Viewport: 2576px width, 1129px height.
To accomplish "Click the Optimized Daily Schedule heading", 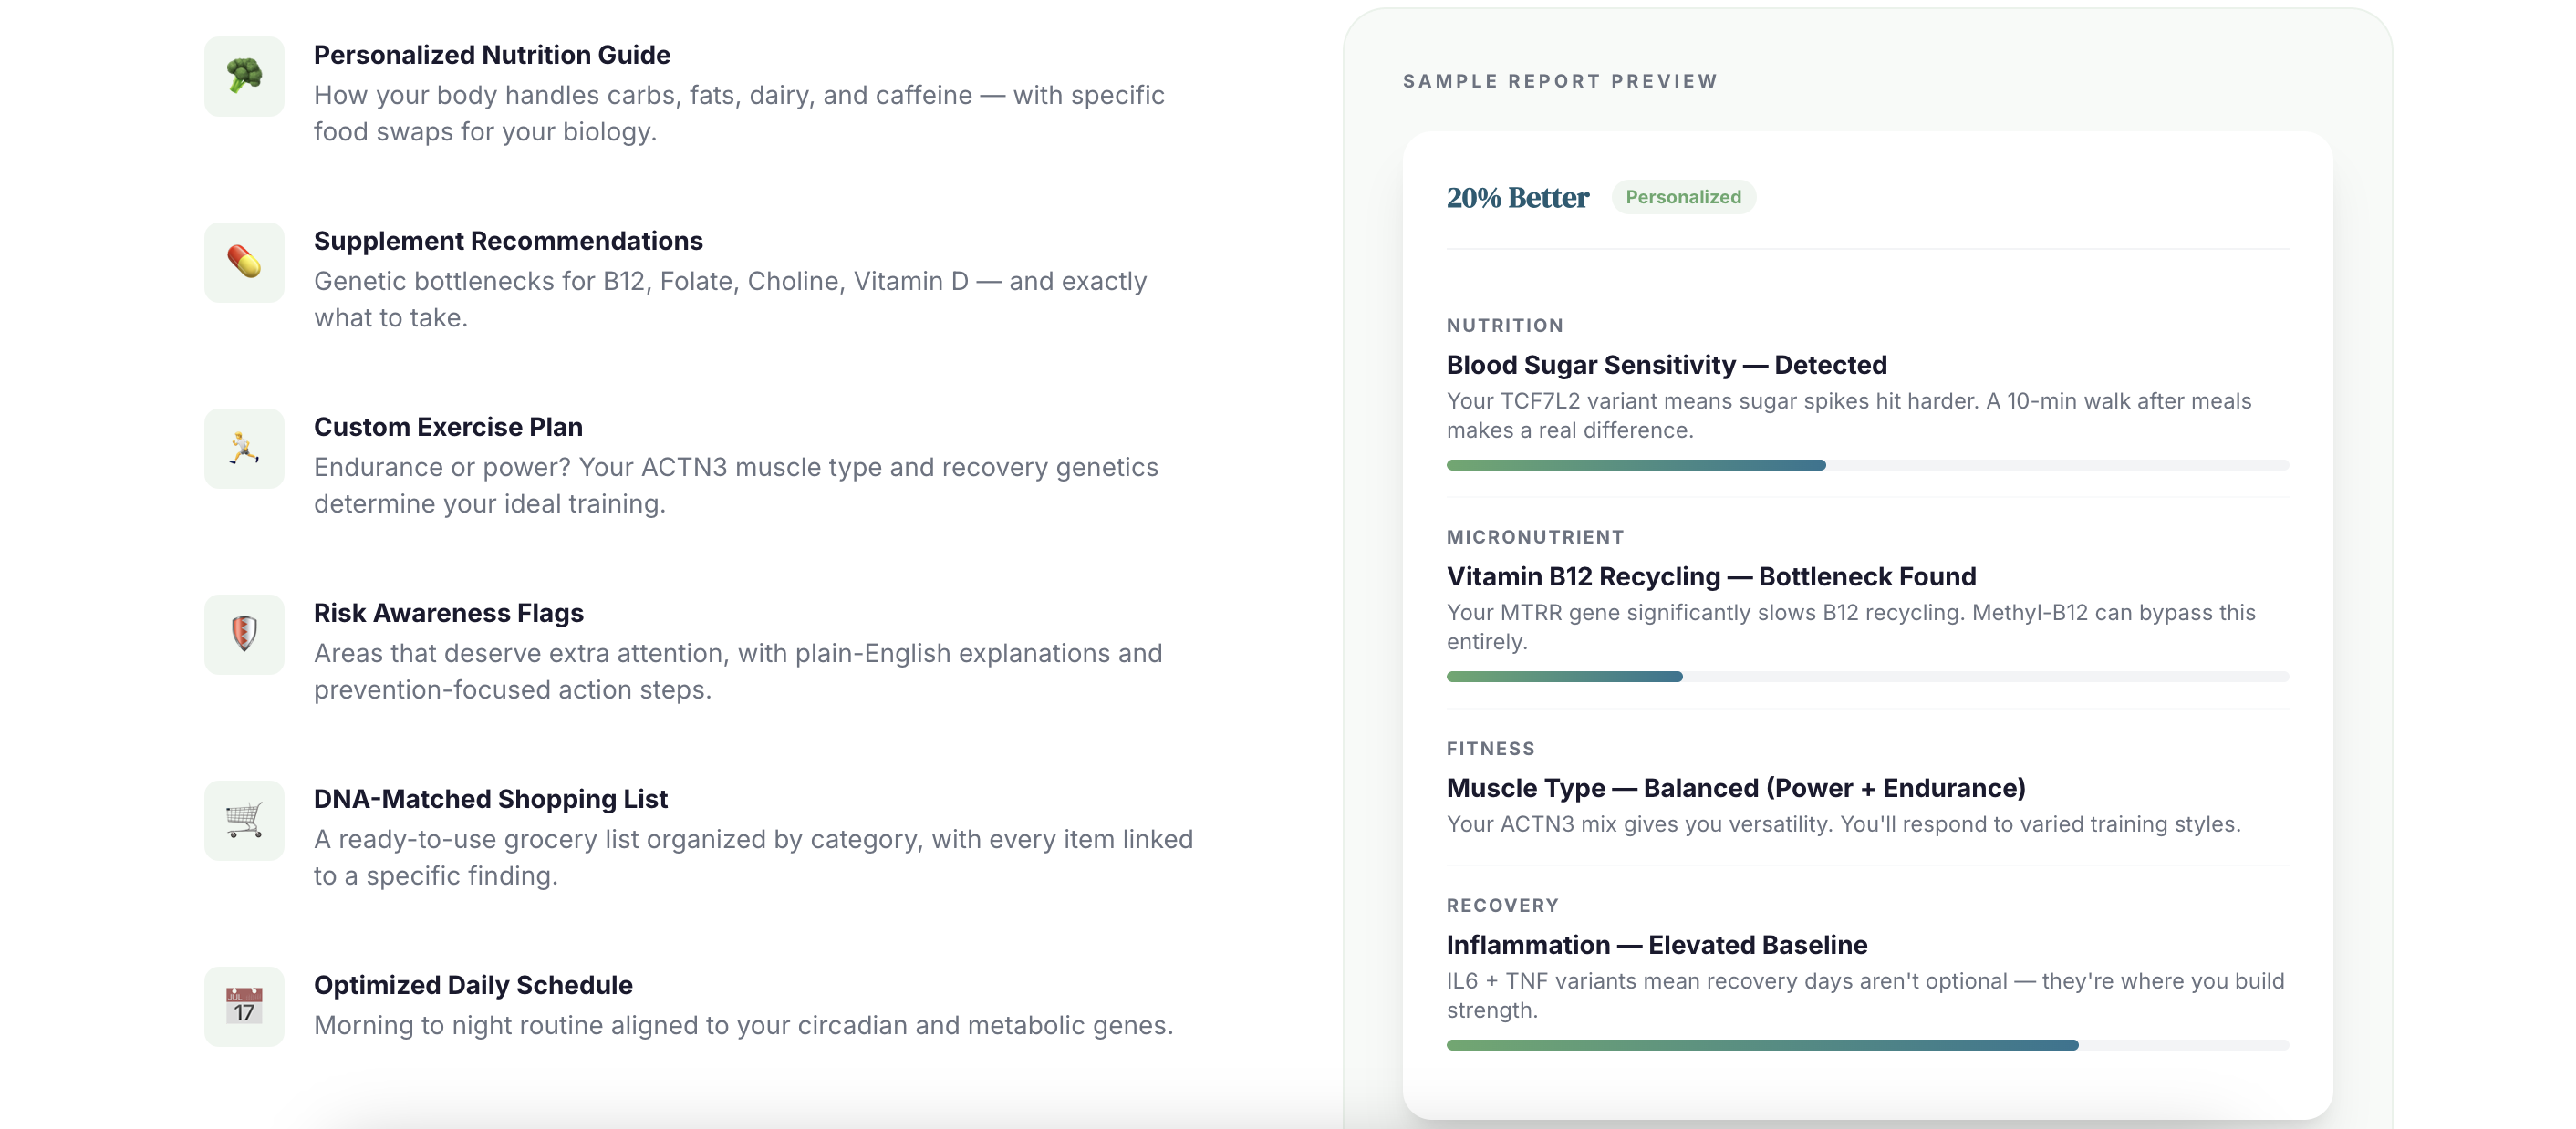I will tap(473, 985).
